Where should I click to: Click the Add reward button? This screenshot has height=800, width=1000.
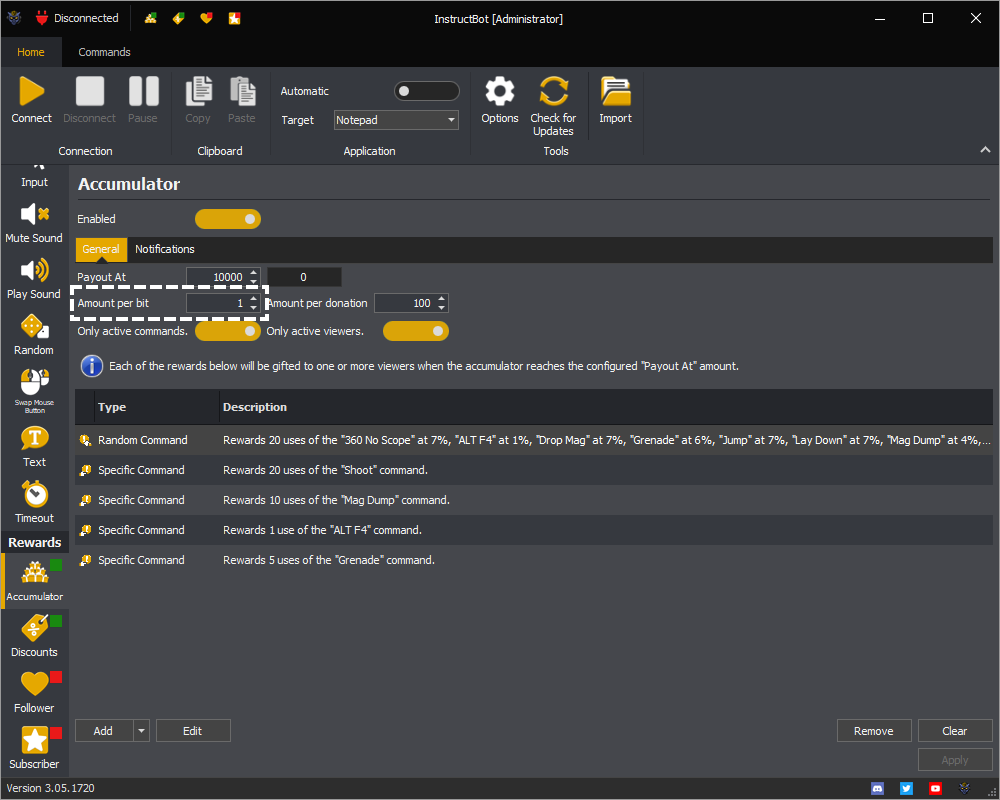104,731
